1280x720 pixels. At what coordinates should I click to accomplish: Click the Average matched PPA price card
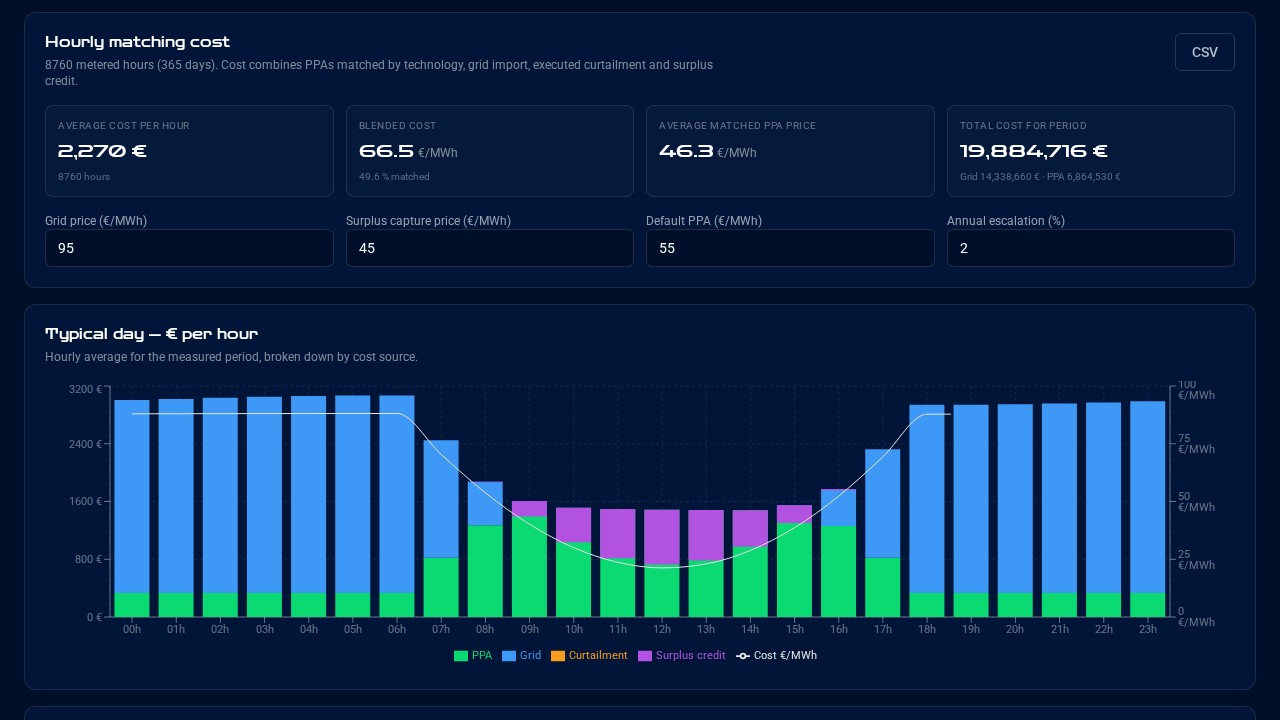tap(790, 151)
